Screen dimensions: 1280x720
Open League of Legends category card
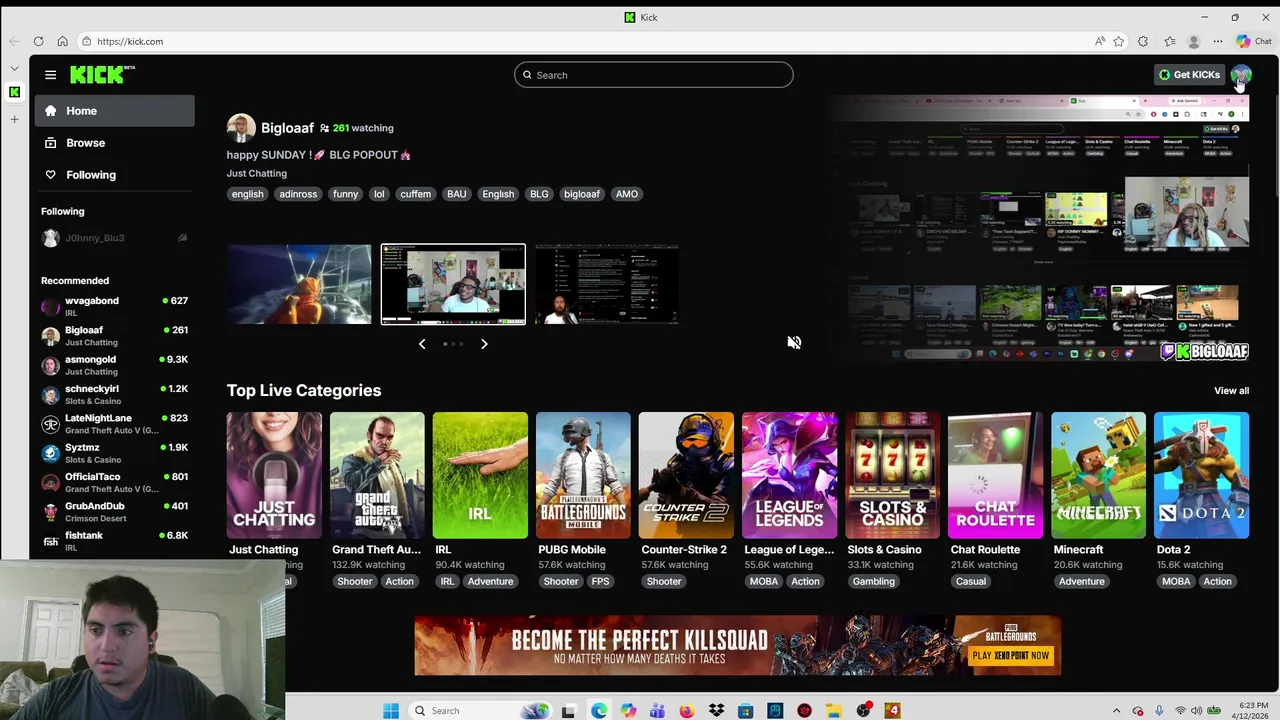coord(789,475)
